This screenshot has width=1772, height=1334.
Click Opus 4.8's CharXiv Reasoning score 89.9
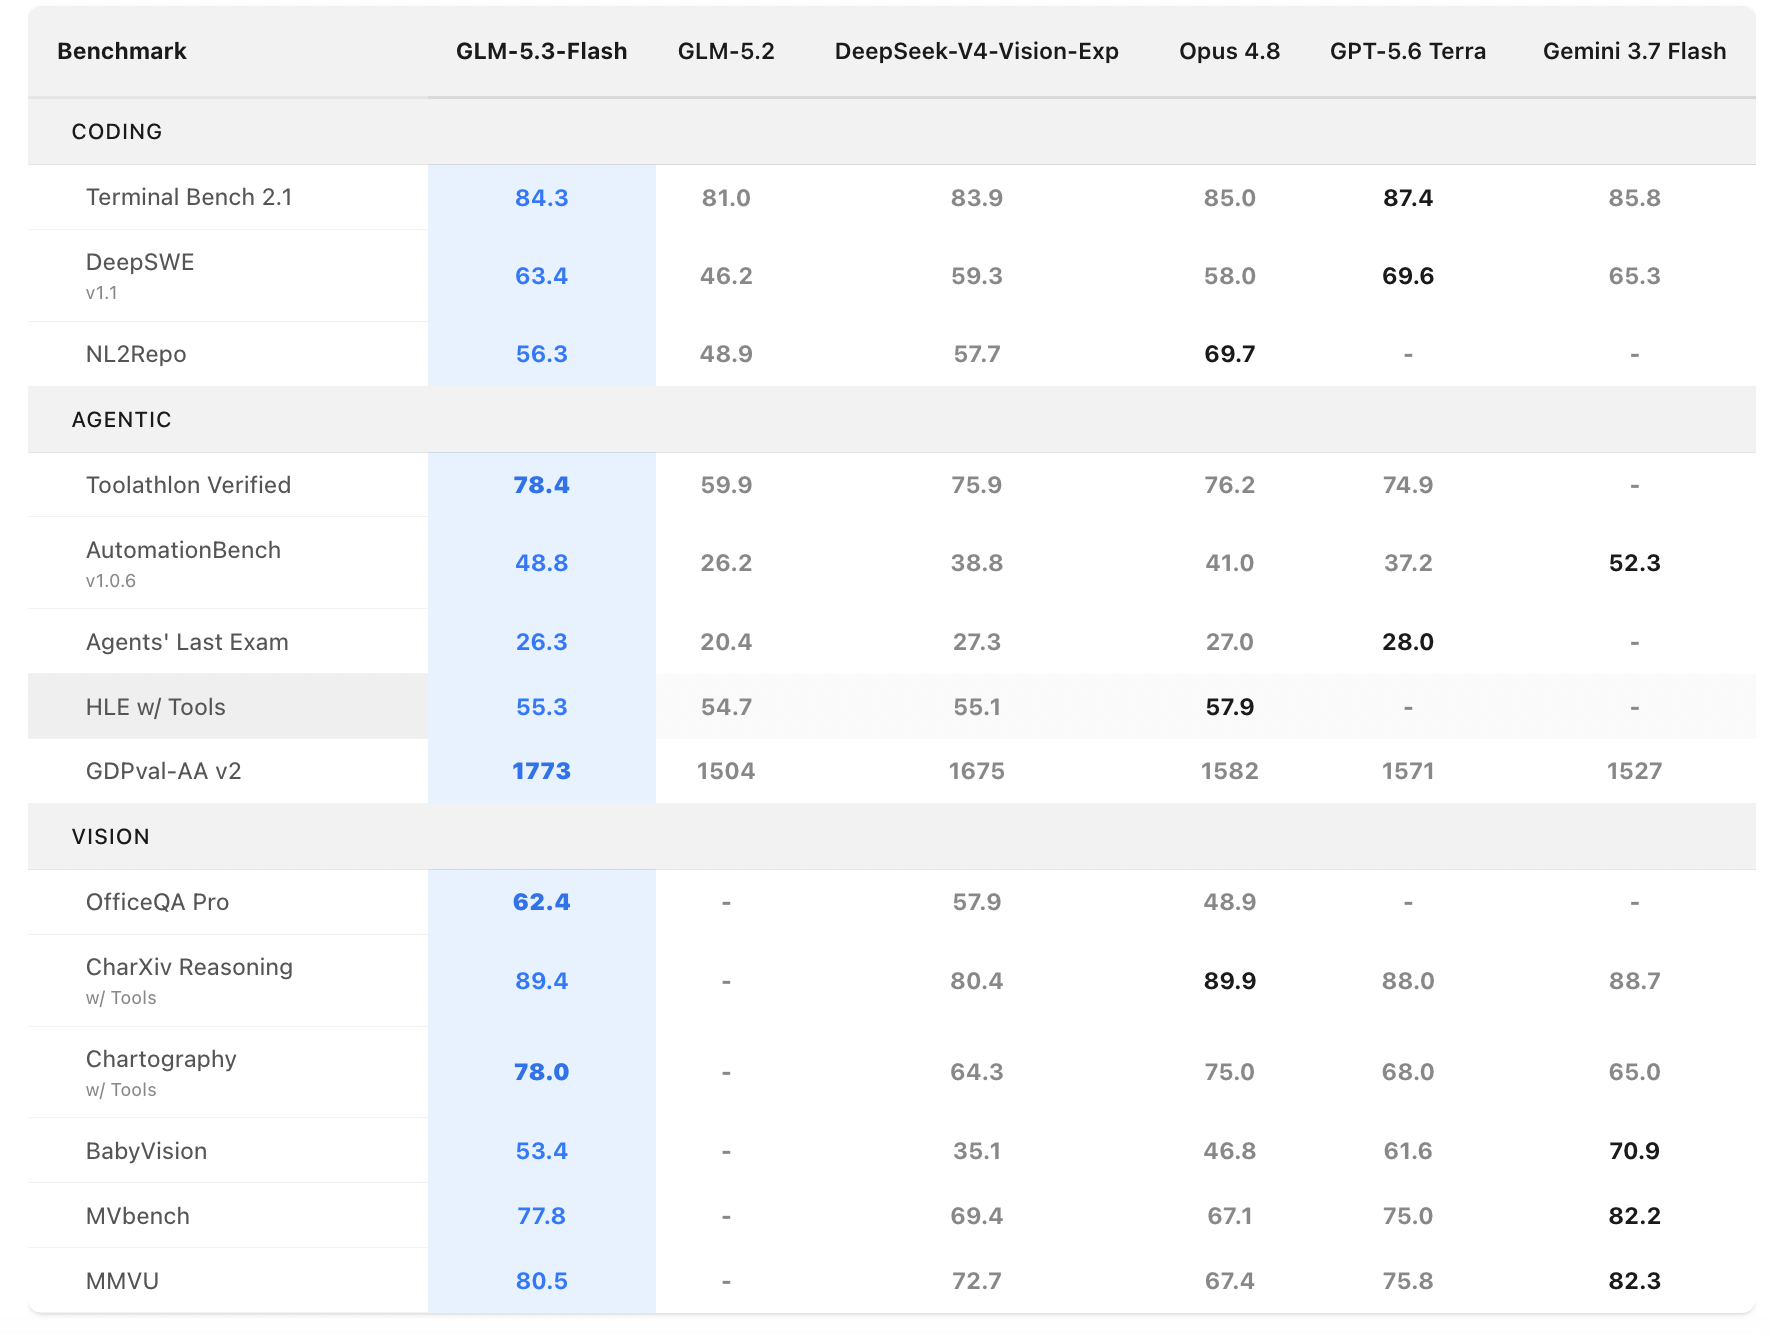pyautogui.click(x=1229, y=981)
